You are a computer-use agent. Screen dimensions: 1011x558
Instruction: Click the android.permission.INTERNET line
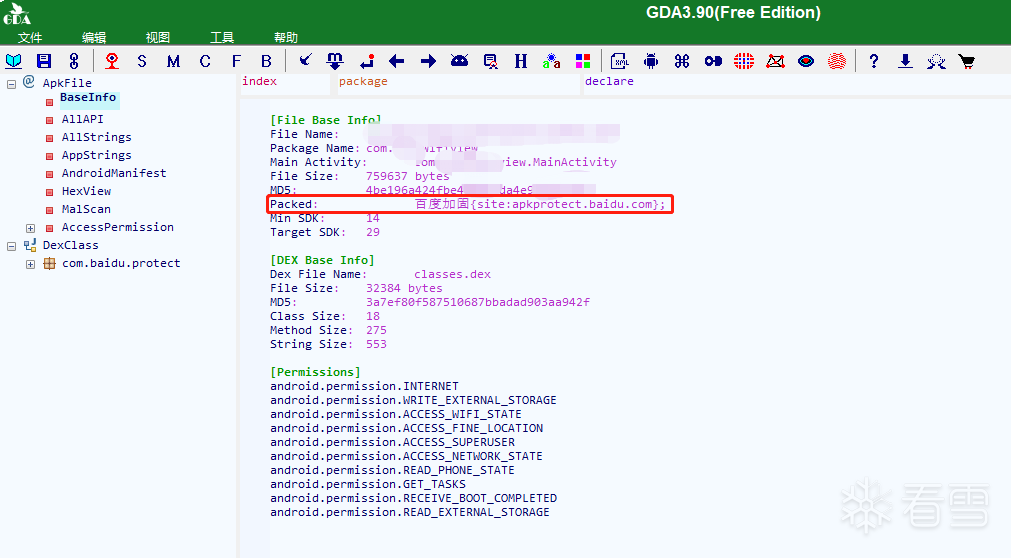(364, 386)
